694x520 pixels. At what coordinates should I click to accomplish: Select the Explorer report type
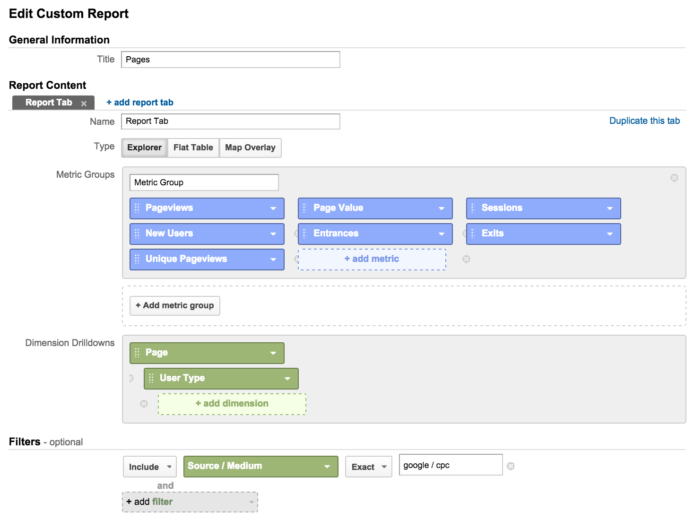click(x=144, y=148)
